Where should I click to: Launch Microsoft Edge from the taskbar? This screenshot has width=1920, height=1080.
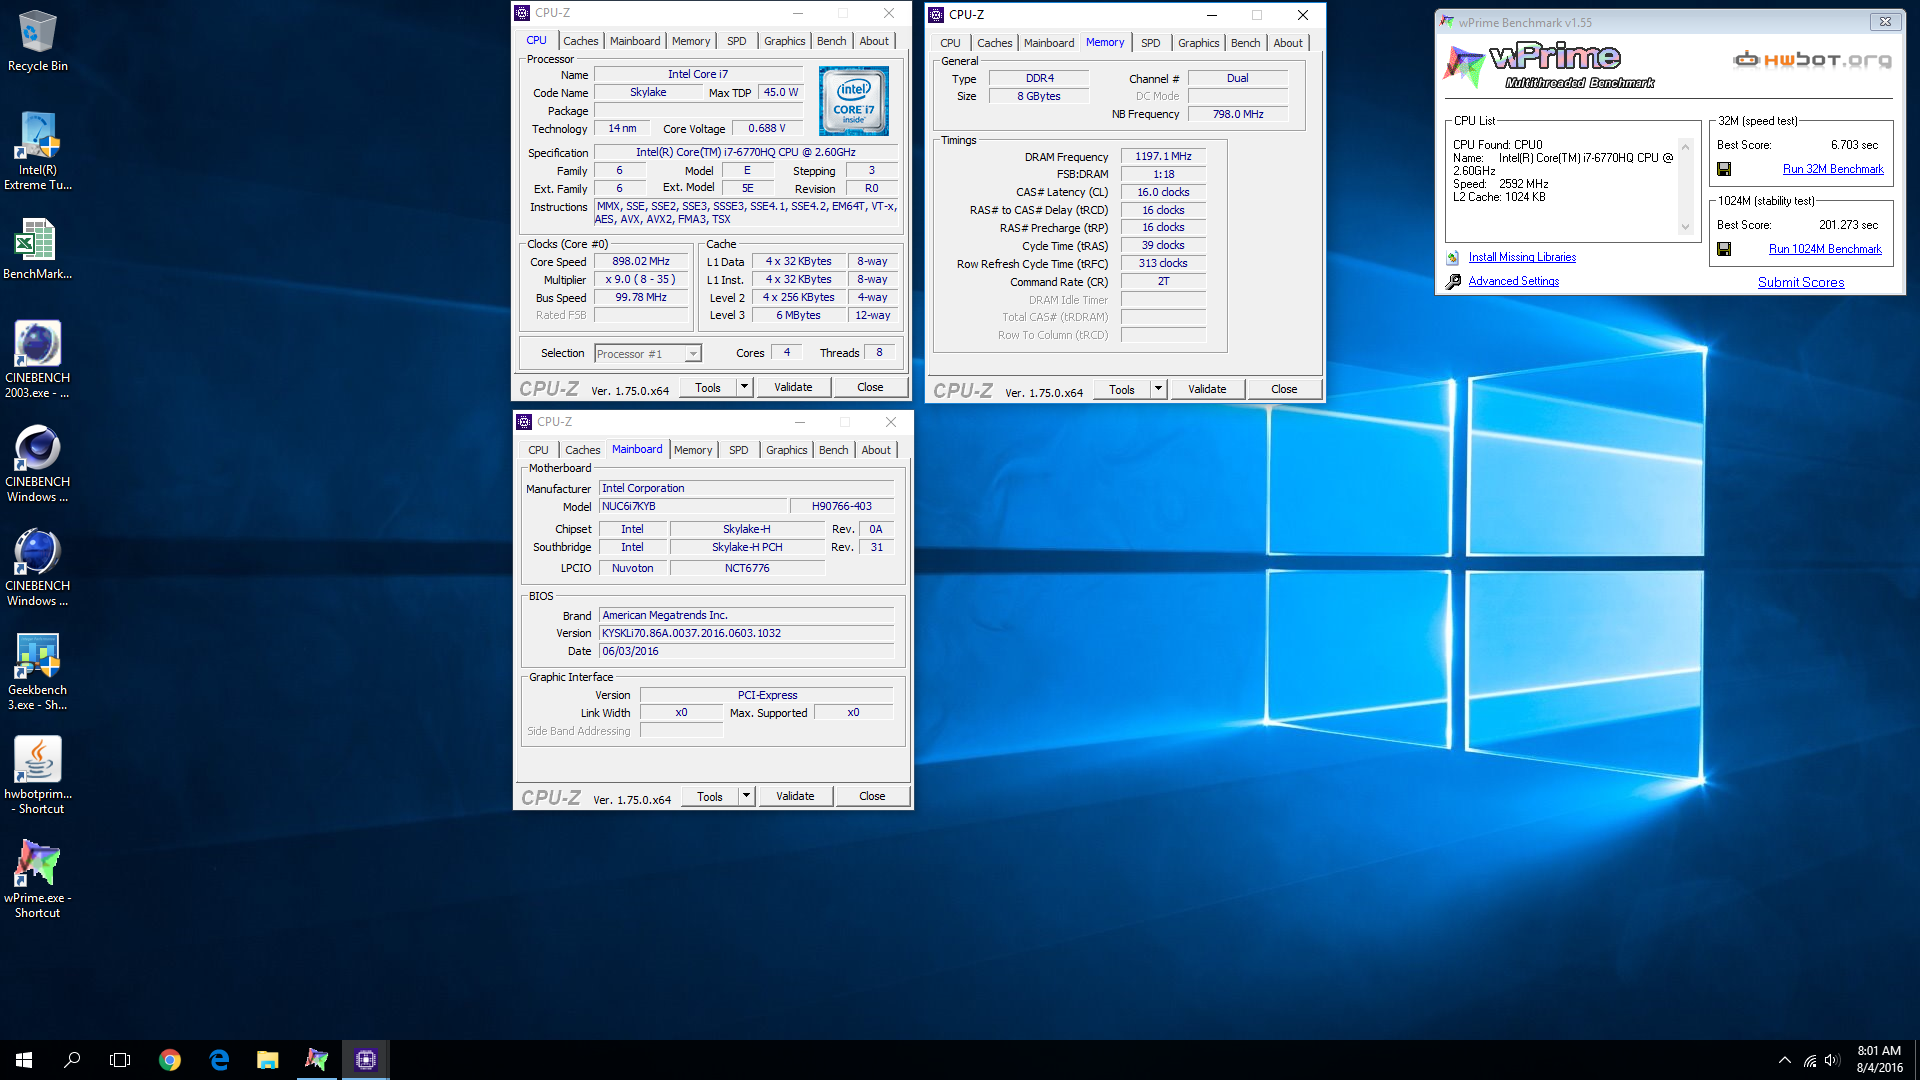219,1060
